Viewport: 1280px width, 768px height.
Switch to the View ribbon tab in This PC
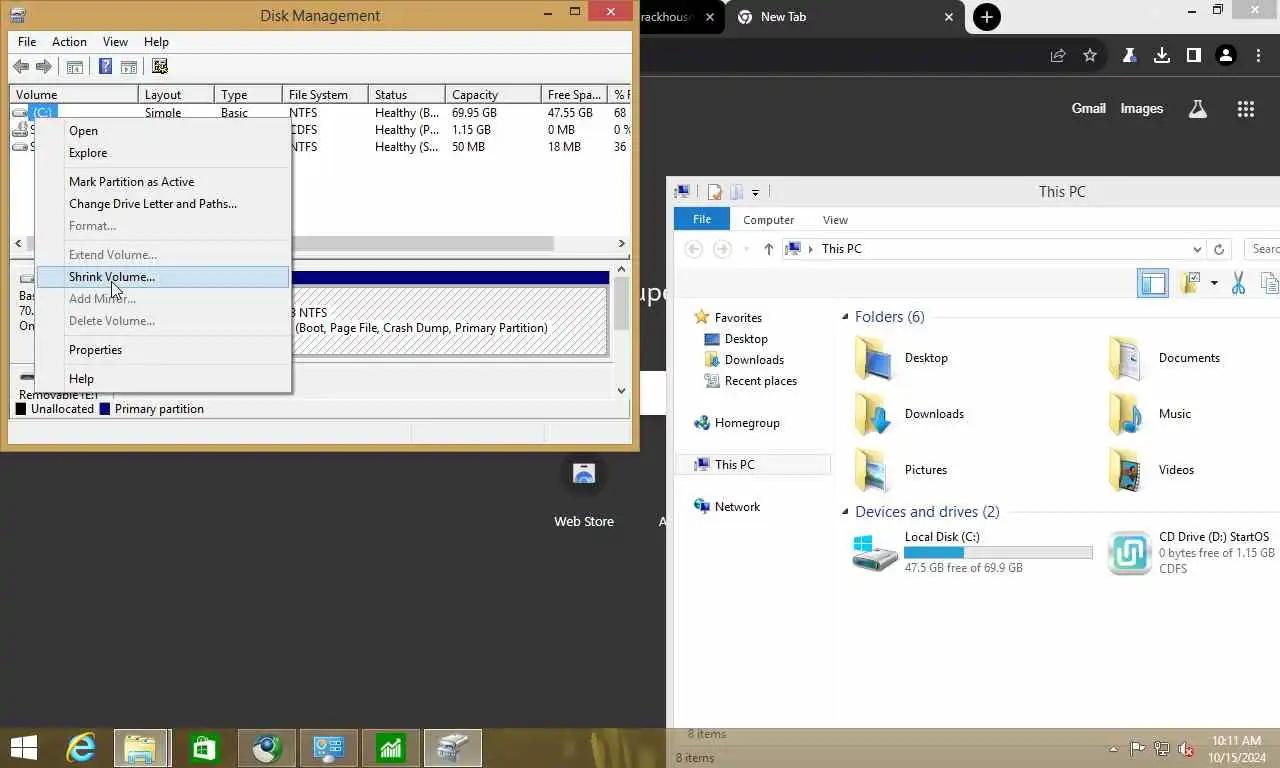[x=835, y=220]
